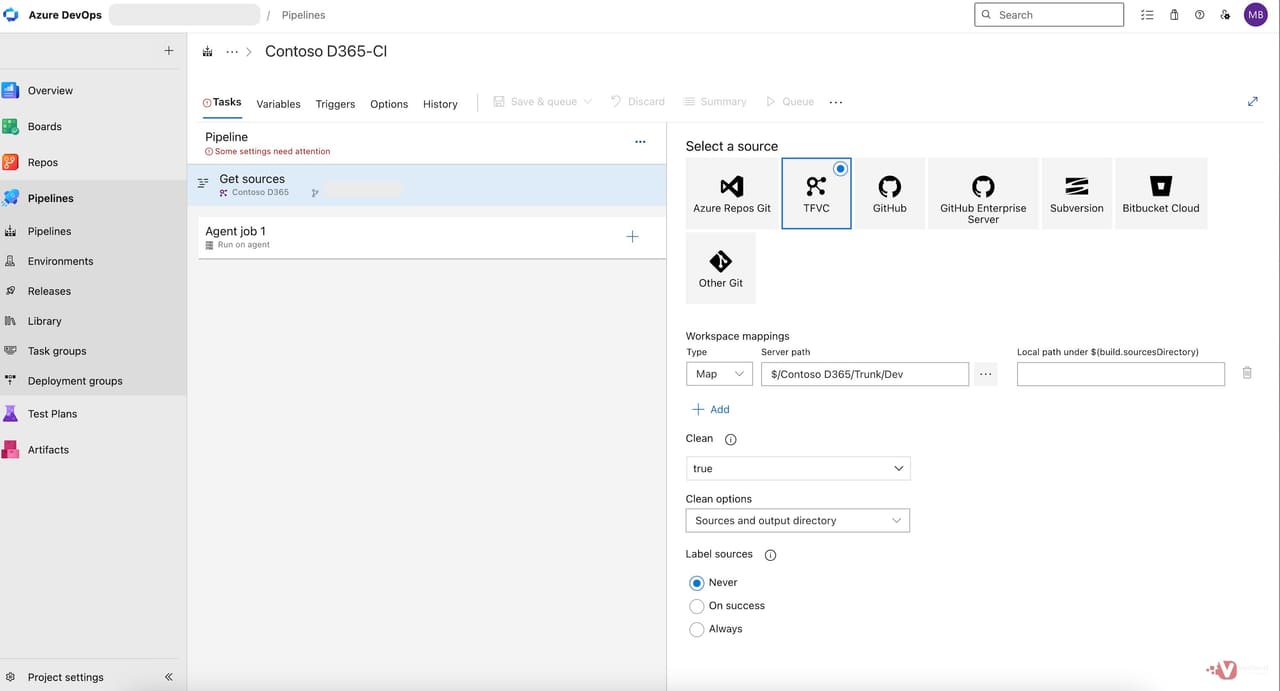Click the Discard button
The height and width of the screenshot is (691, 1280).
point(637,102)
